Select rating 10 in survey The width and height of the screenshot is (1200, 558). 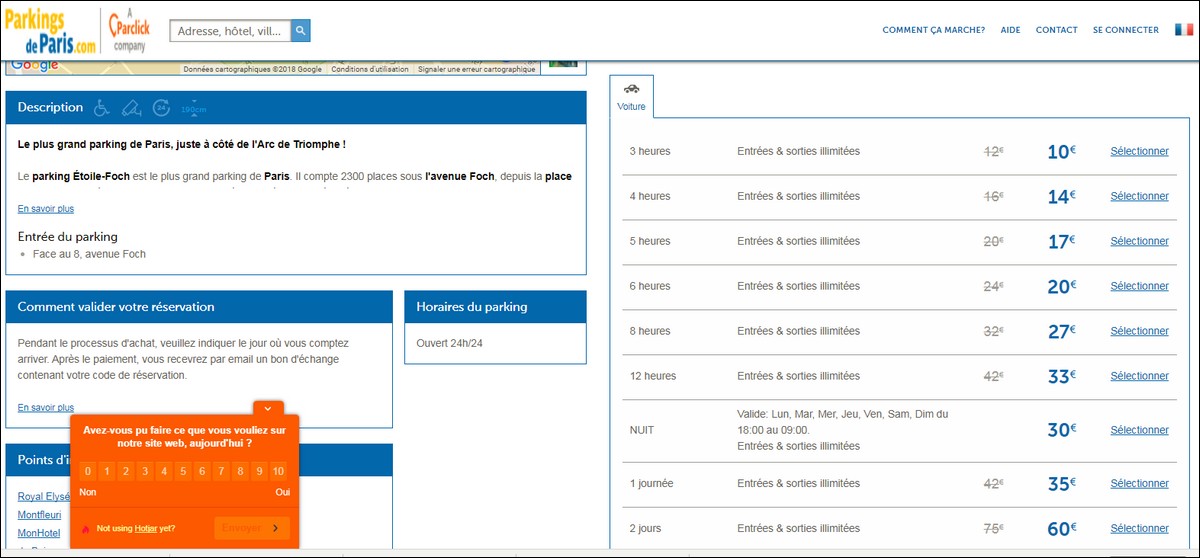tap(278, 471)
